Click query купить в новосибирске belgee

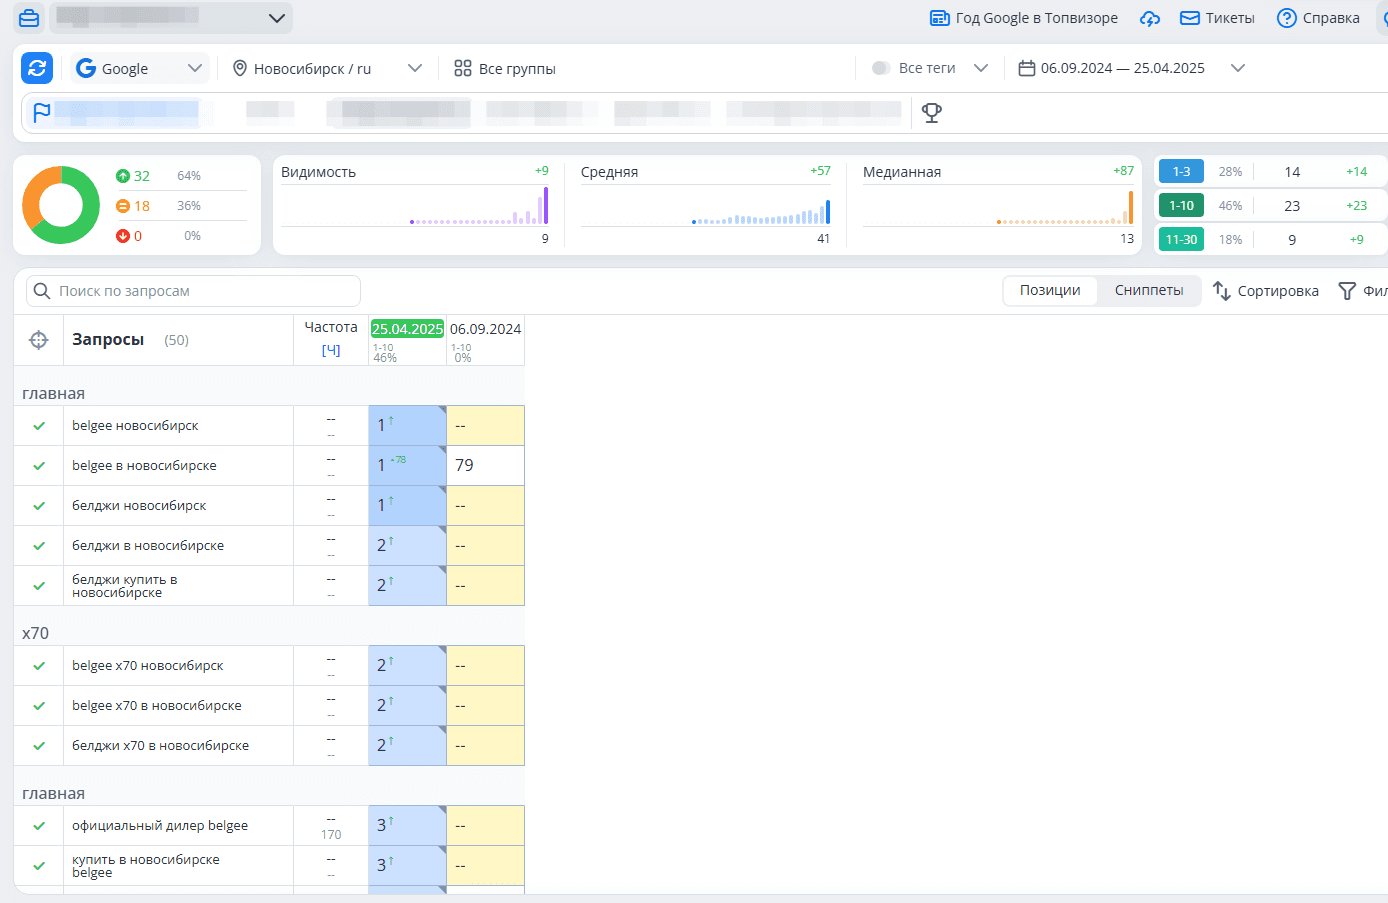point(146,866)
